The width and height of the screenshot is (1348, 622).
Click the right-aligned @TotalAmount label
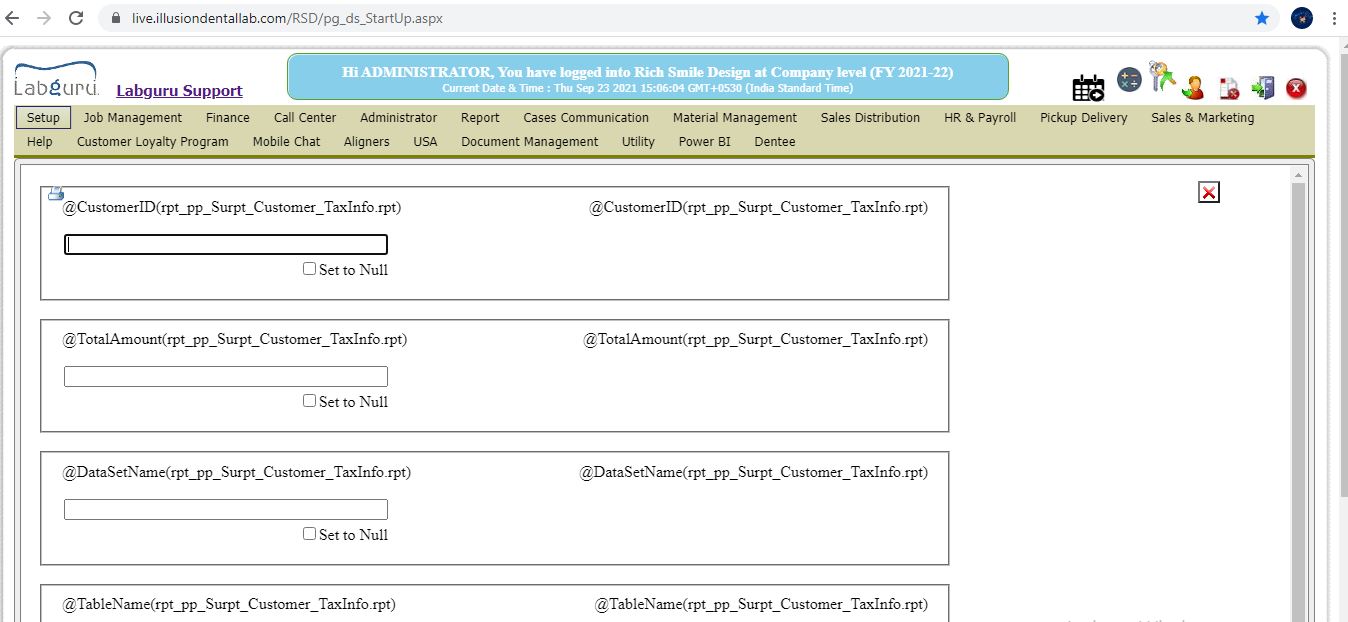(x=756, y=339)
